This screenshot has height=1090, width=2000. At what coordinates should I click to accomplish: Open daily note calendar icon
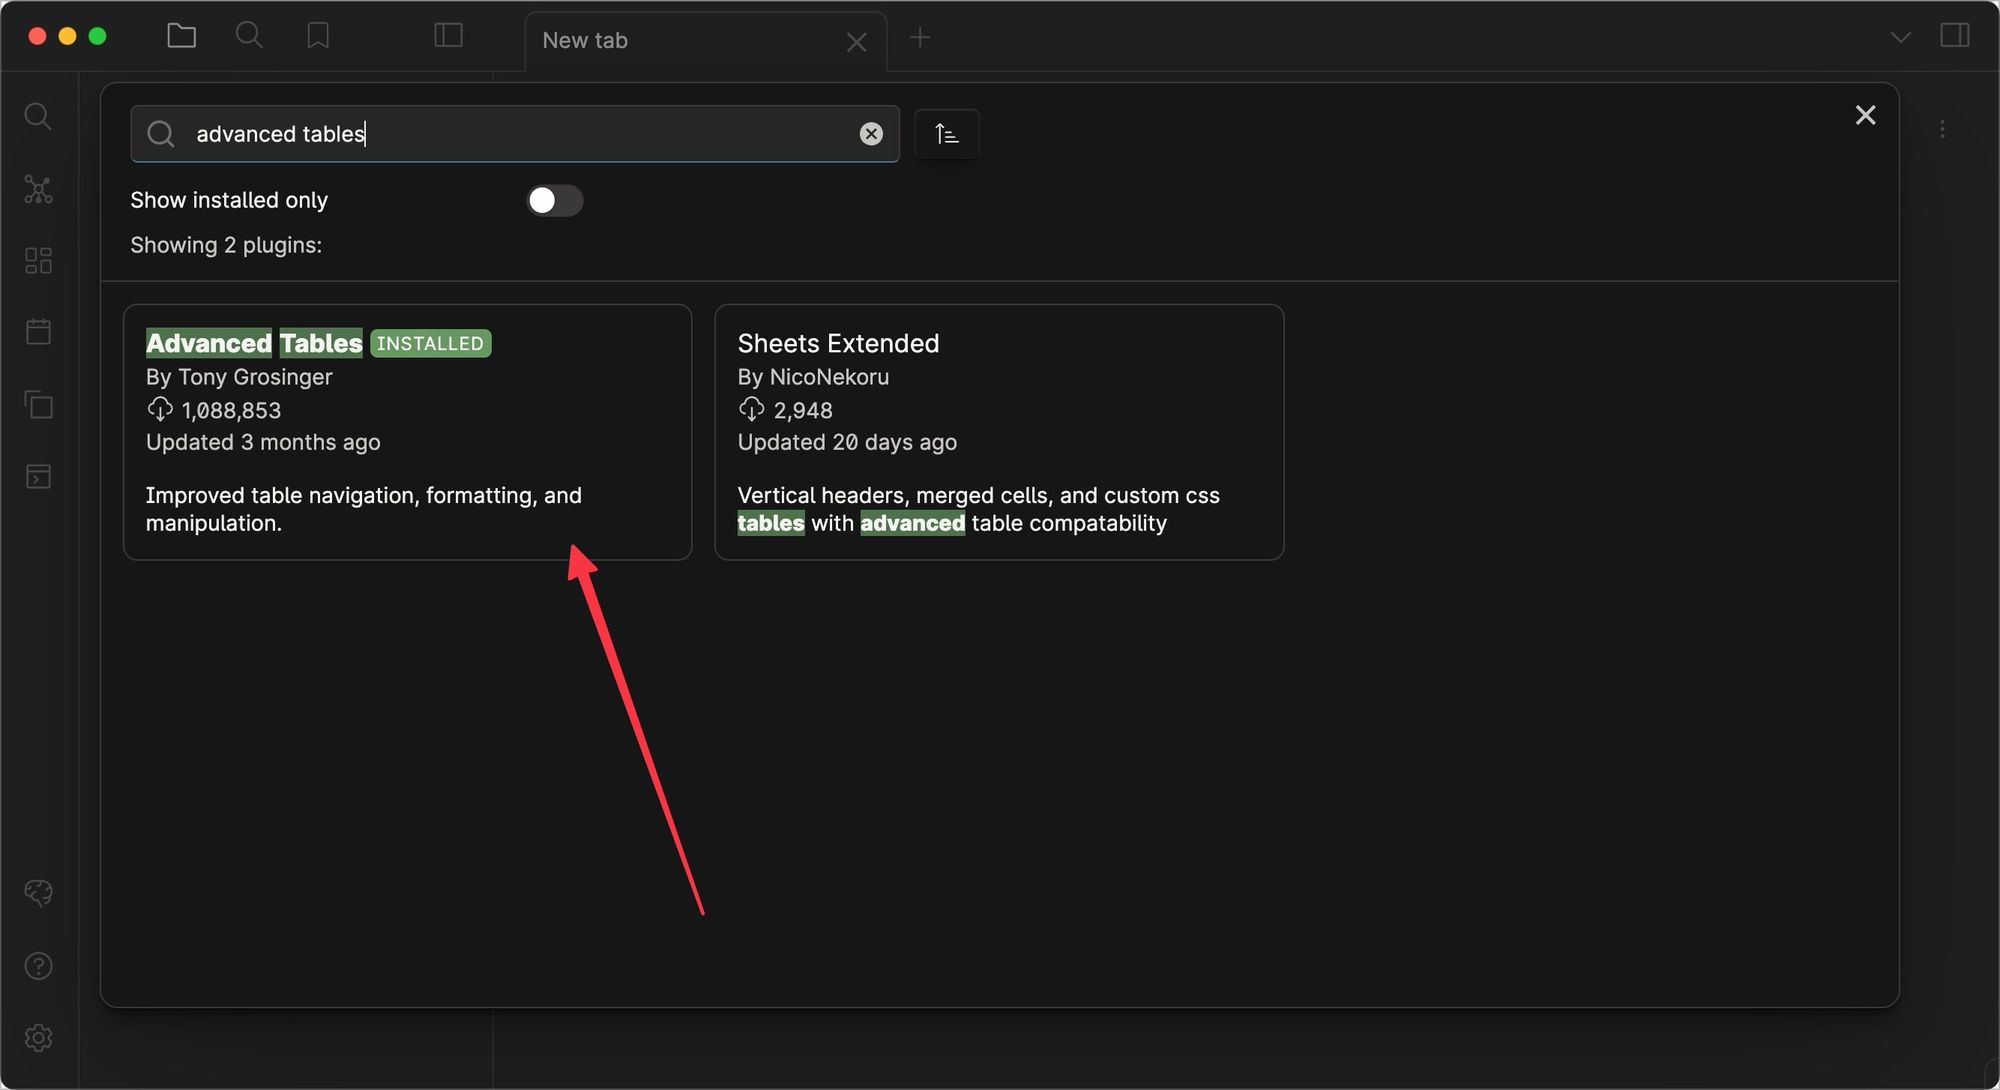(x=38, y=332)
